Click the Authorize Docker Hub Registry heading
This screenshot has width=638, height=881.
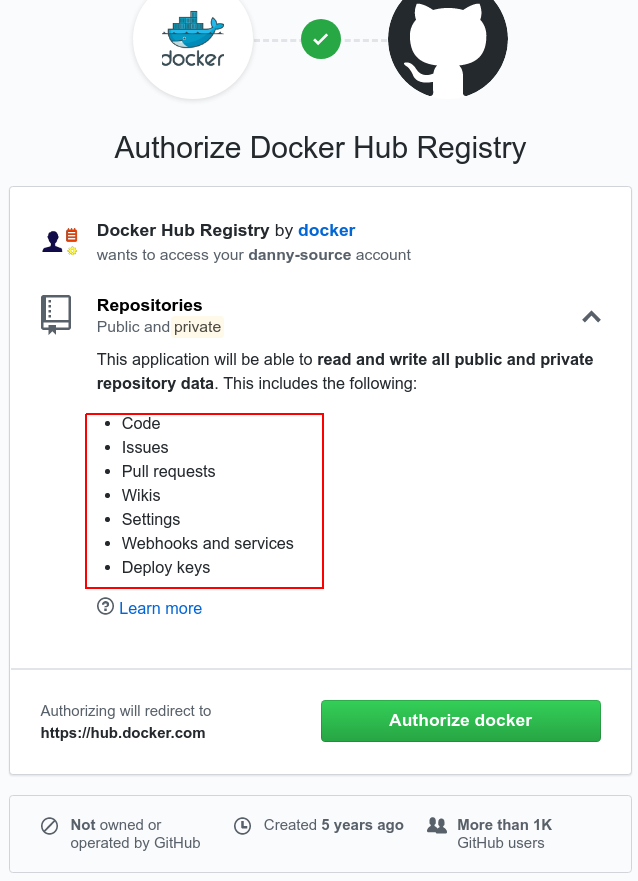pyautogui.click(x=320, y=148)
